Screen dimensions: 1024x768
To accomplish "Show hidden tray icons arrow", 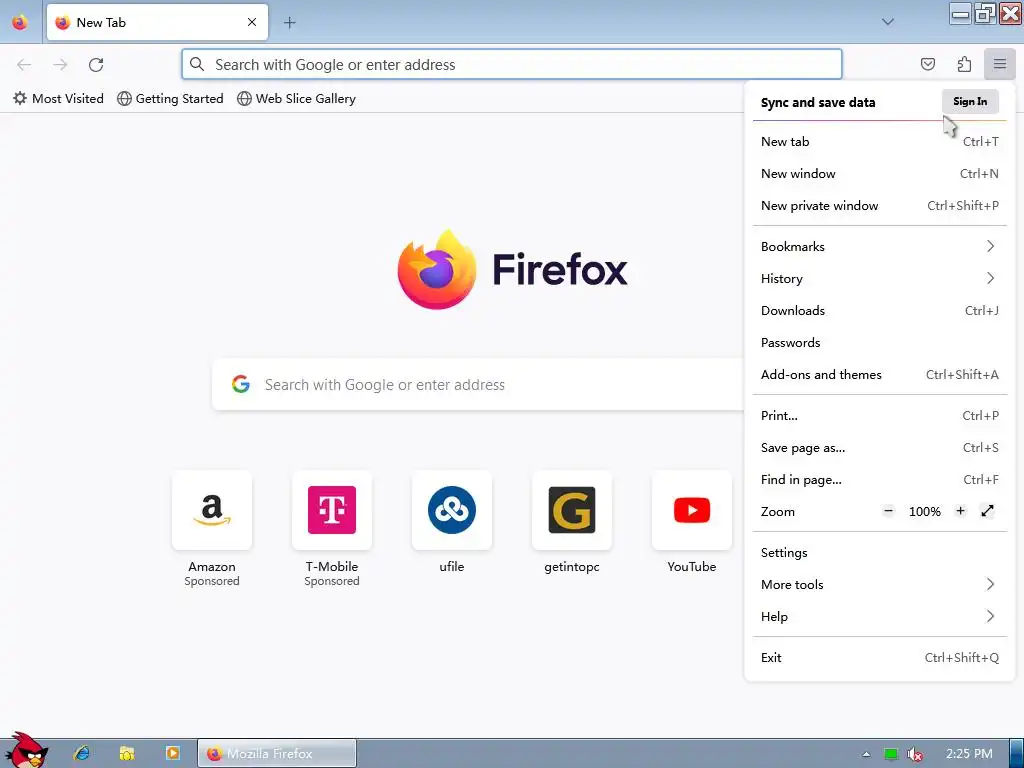I will click(866, 754).
